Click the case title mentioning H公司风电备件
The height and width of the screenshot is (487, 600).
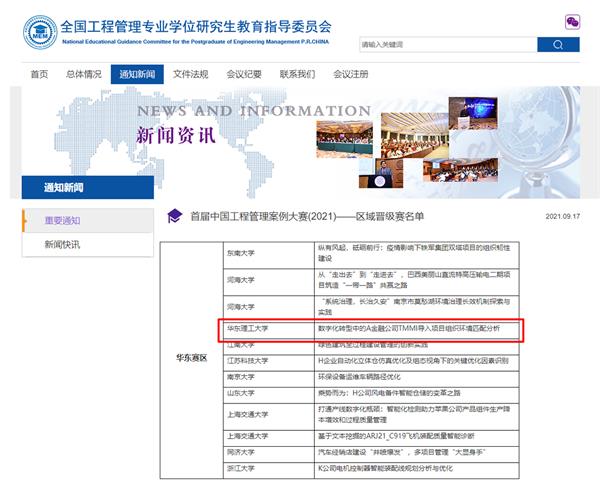(x=390, y=393)
